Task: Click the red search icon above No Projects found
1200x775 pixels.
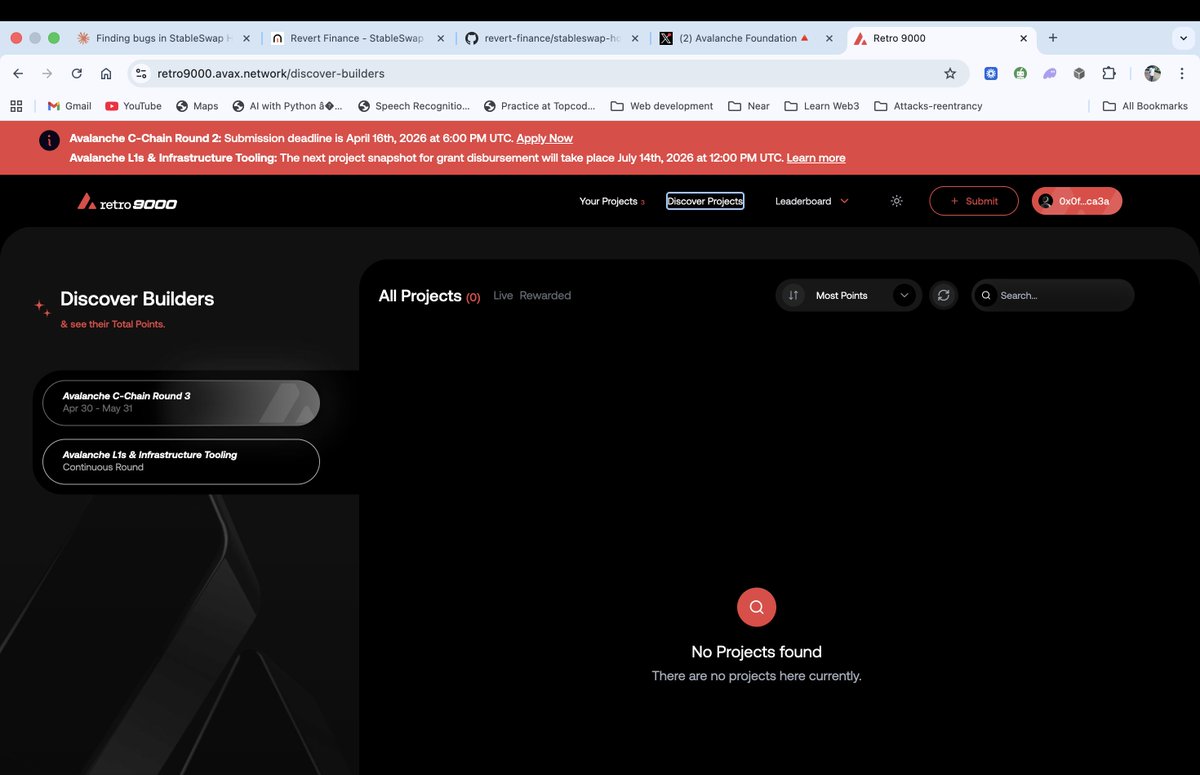Action: 756,607
